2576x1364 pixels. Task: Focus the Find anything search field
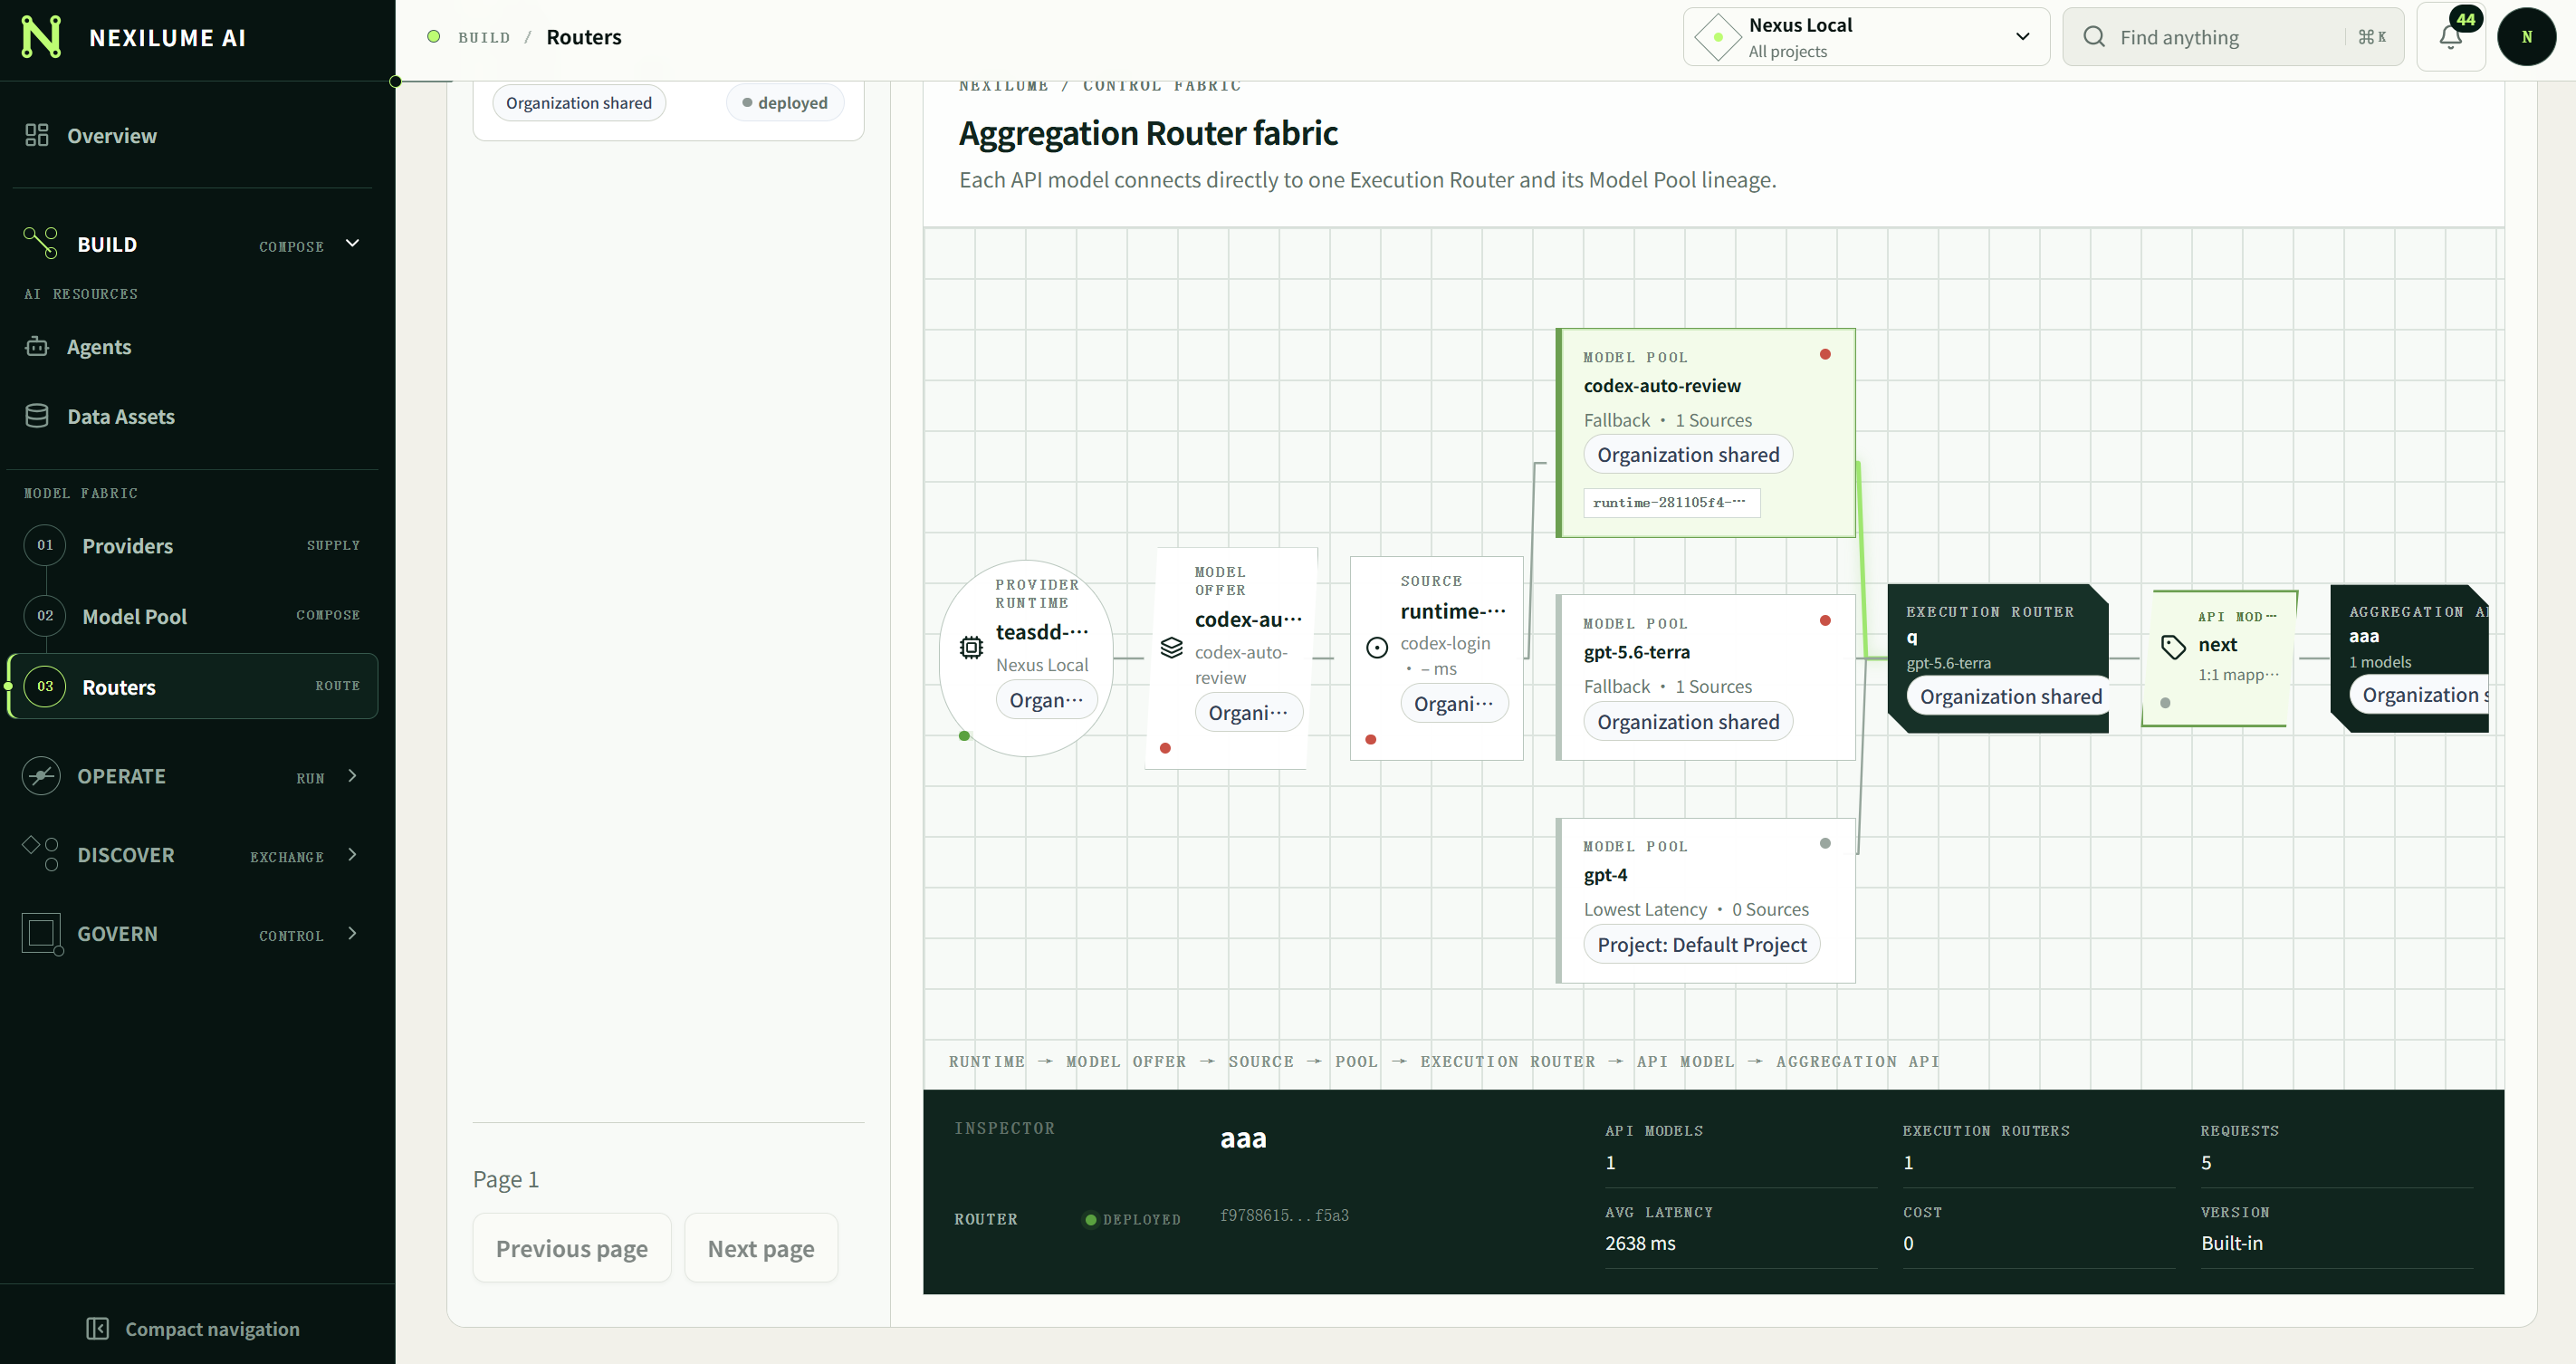click(2232, 37)
